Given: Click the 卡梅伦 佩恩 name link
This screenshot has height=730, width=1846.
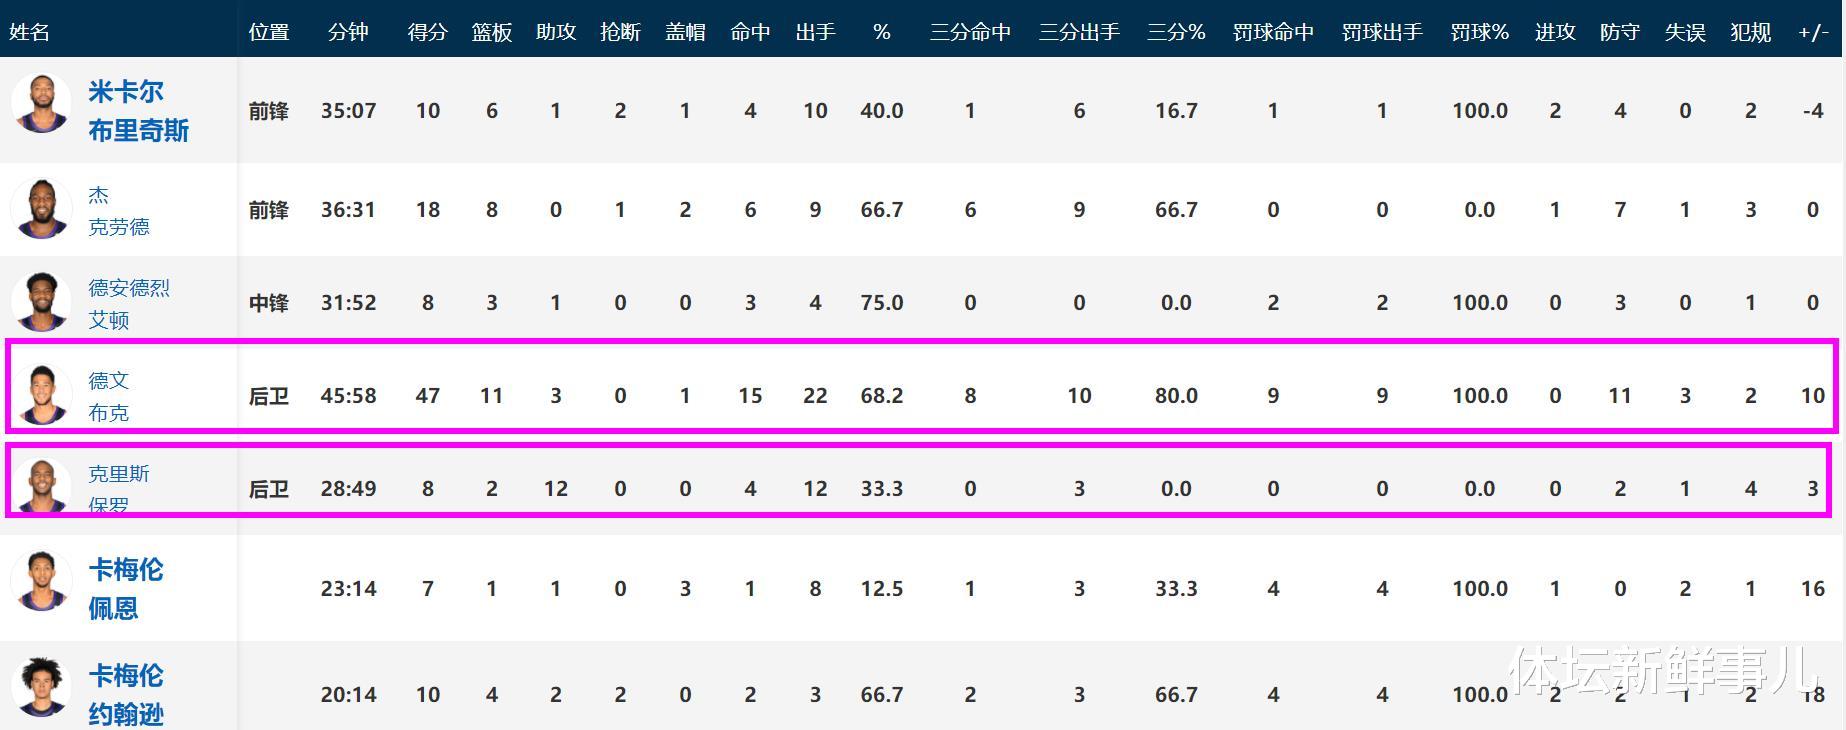Looking at the screenshot, I should coord(125,588).
